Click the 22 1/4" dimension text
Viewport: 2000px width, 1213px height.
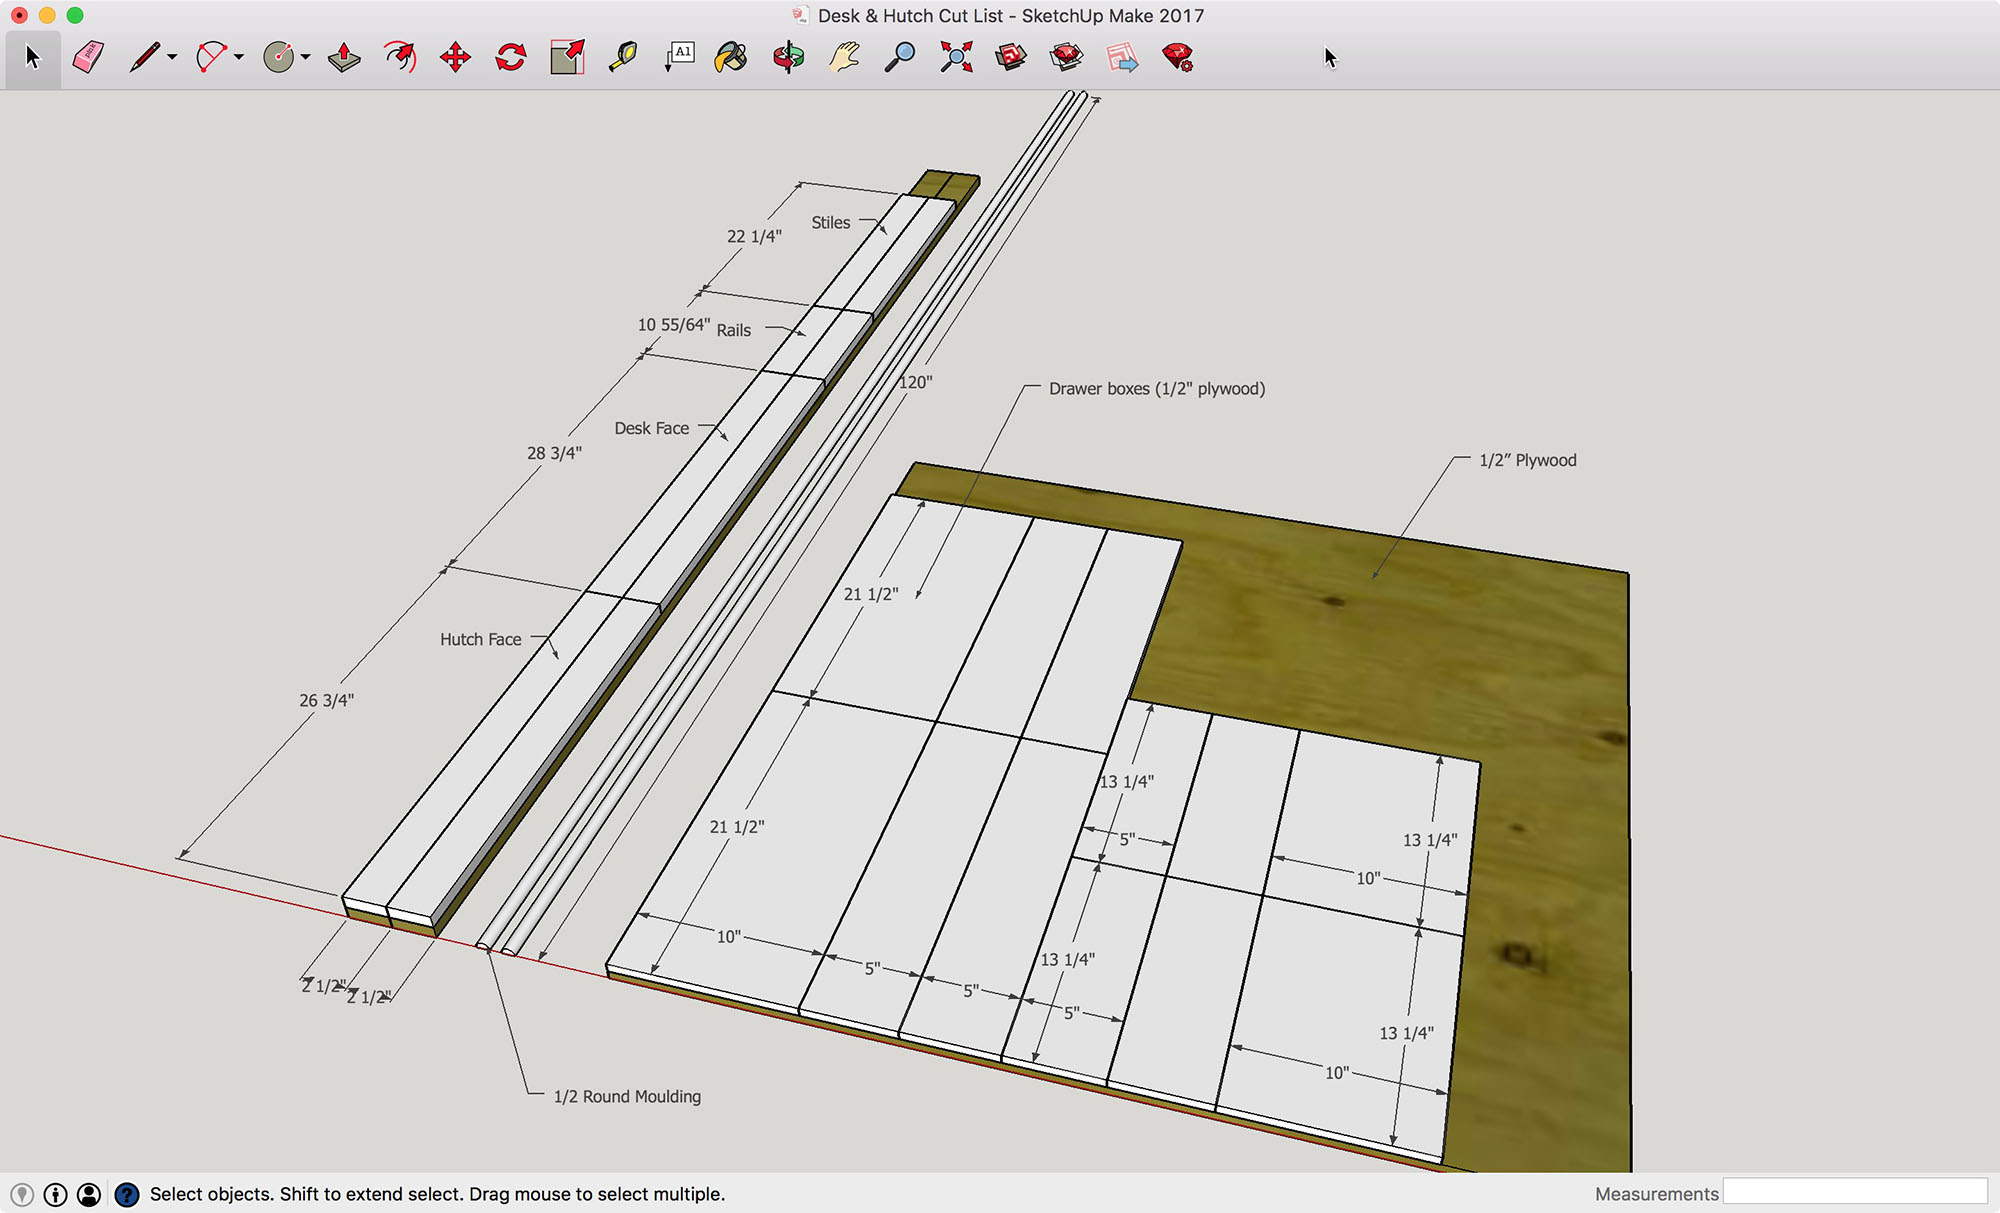pos(755,236)
